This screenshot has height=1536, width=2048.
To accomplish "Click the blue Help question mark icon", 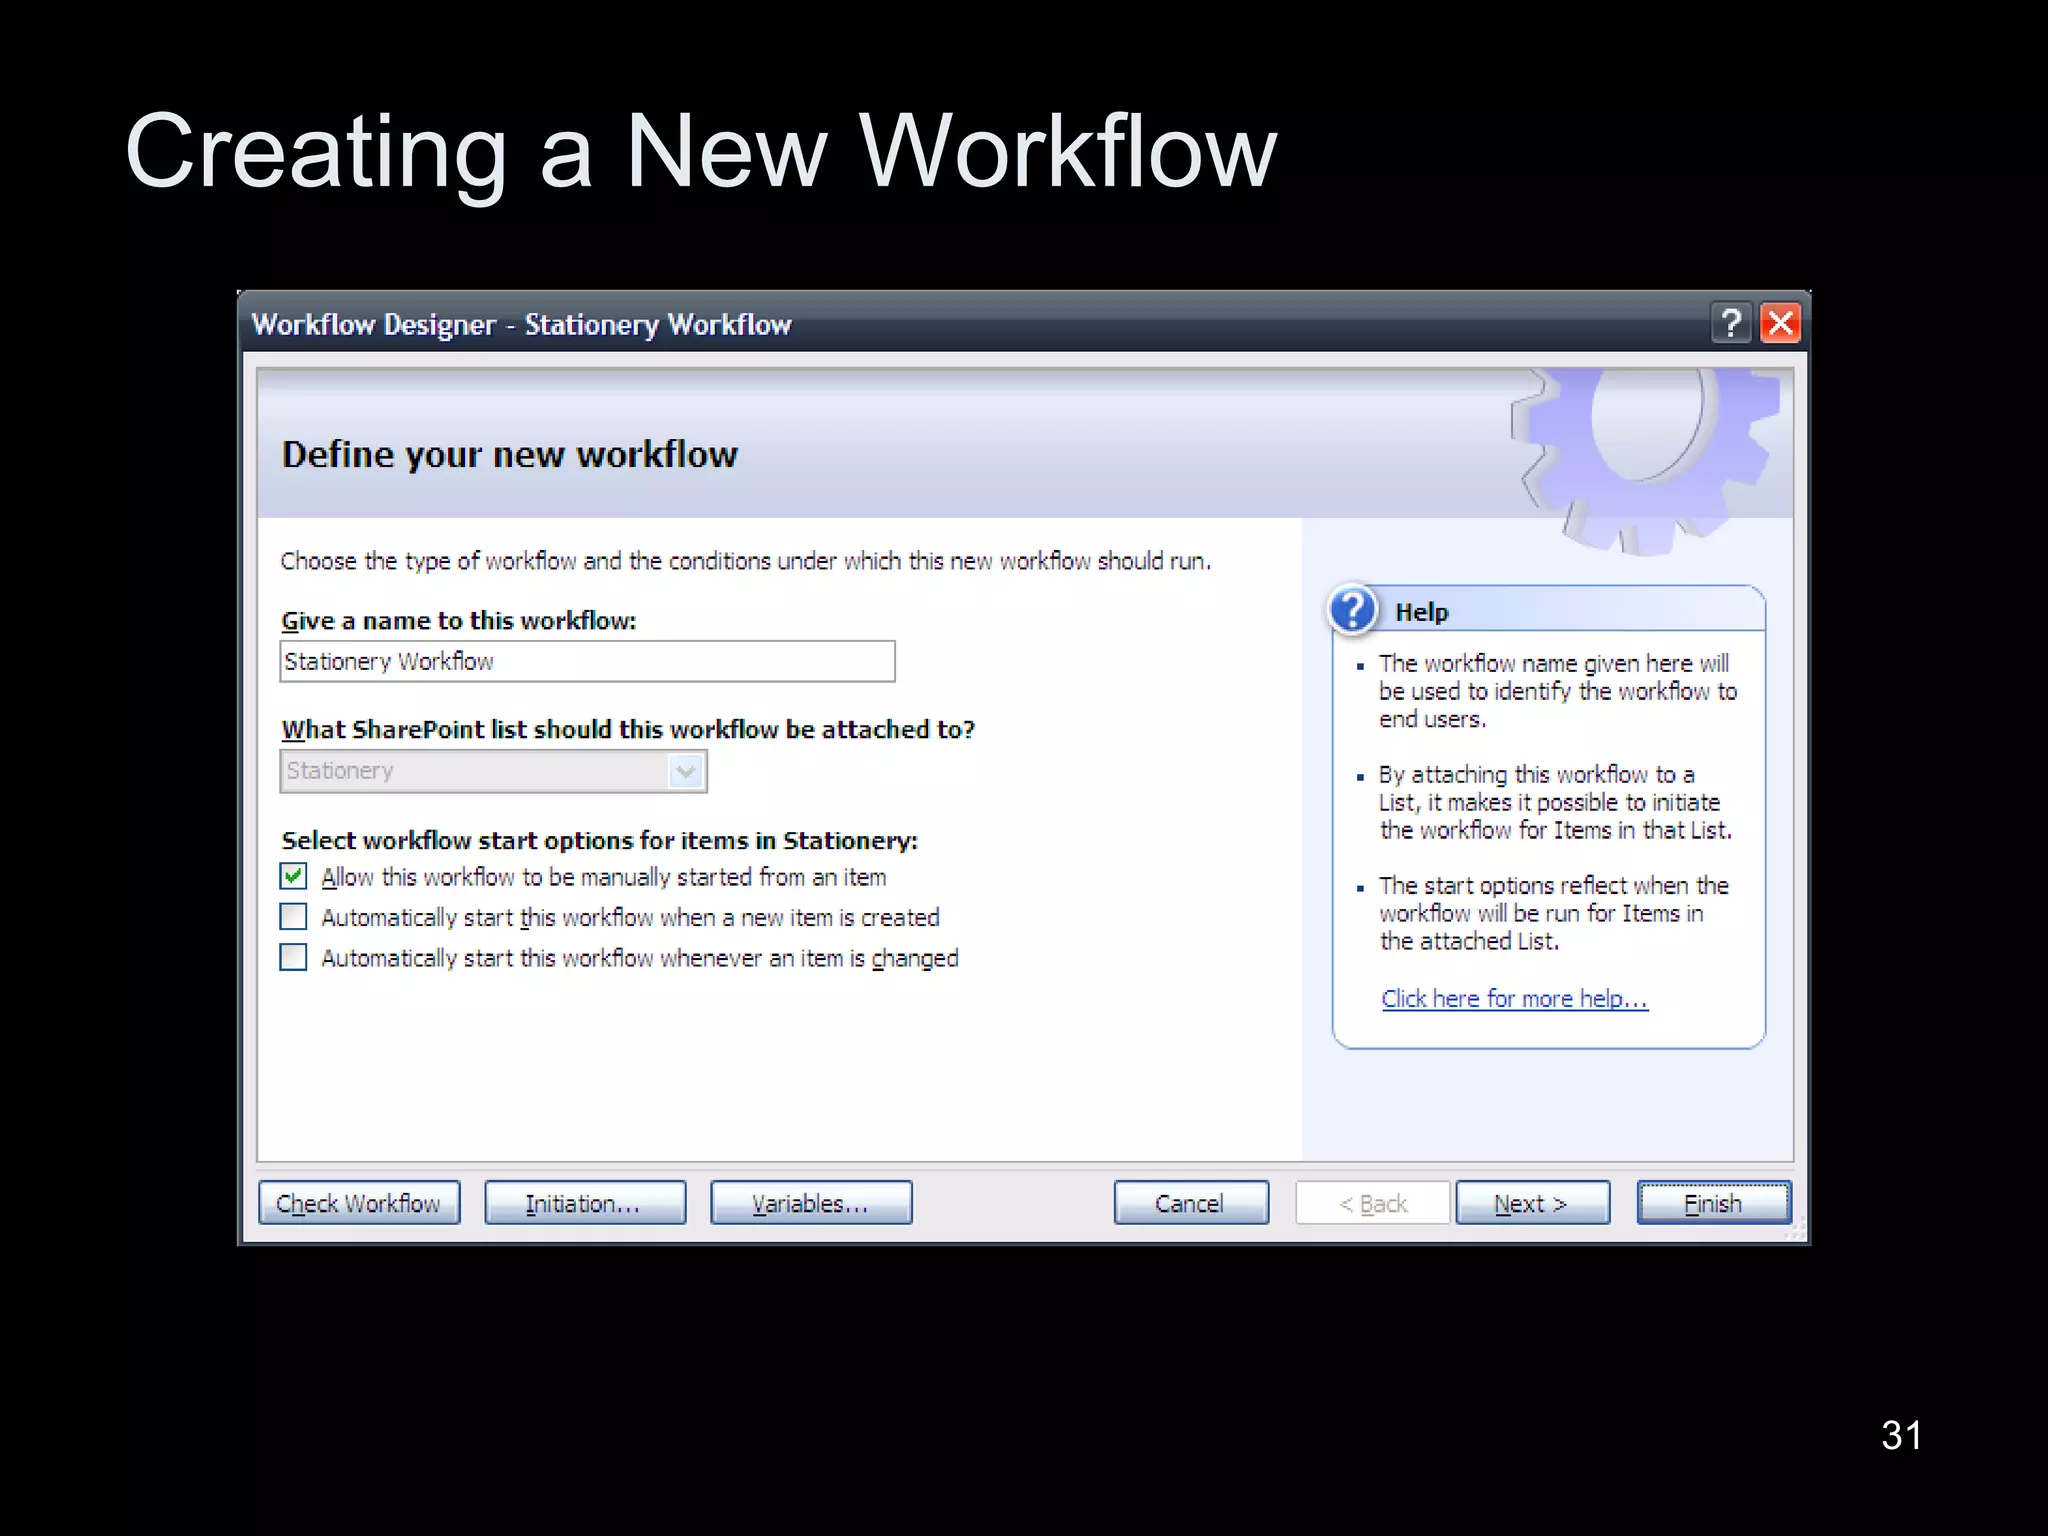I will tap(1354, 610).
